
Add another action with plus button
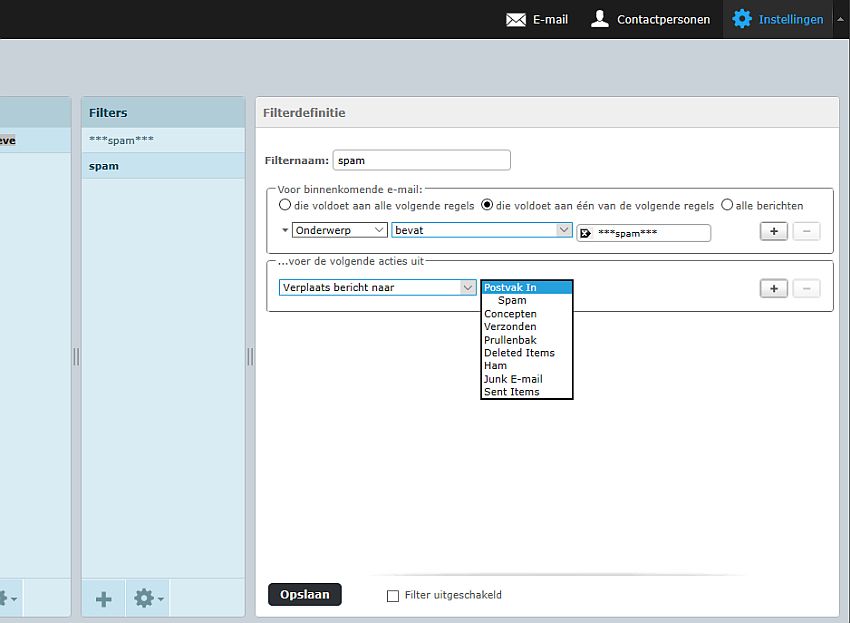tap(773, 288)
